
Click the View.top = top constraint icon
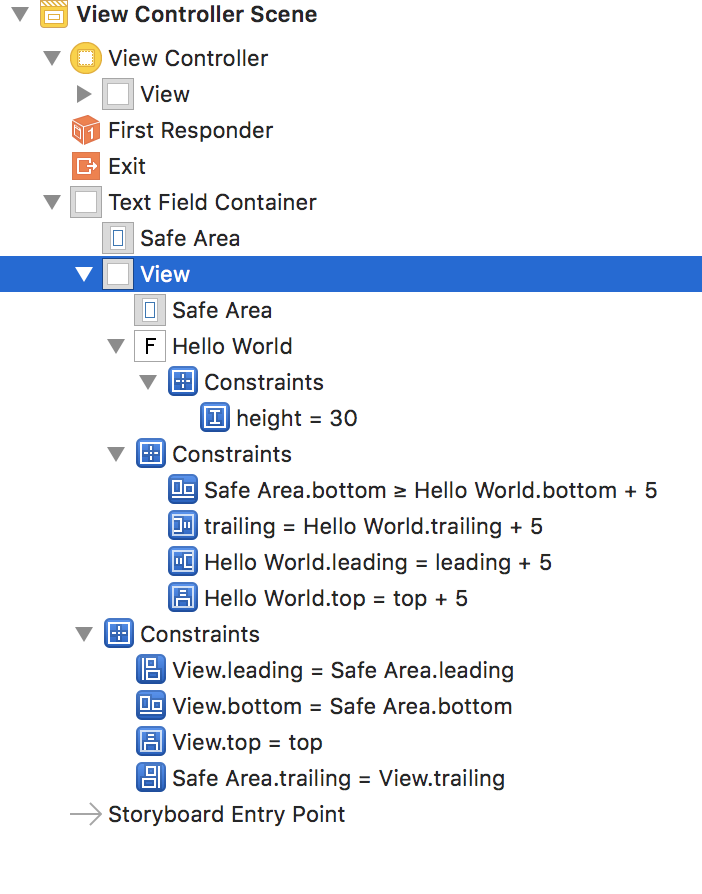click(x=150, y=742)
